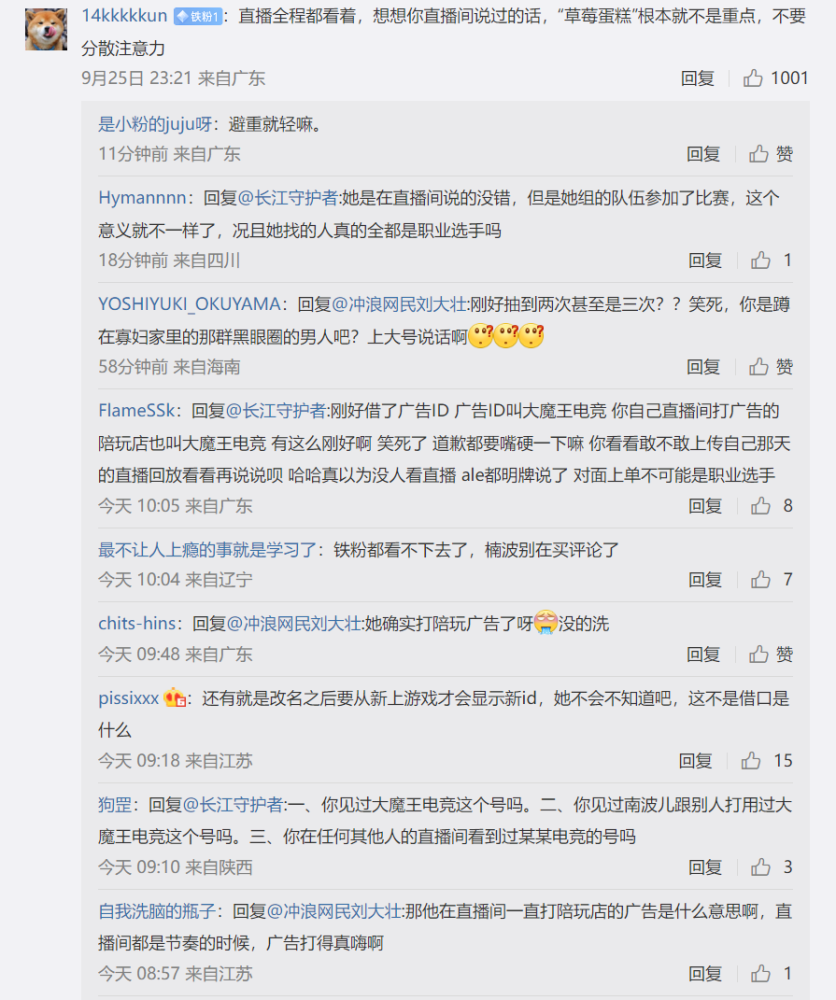Open Hymannnn's user profile

[142, 198]
